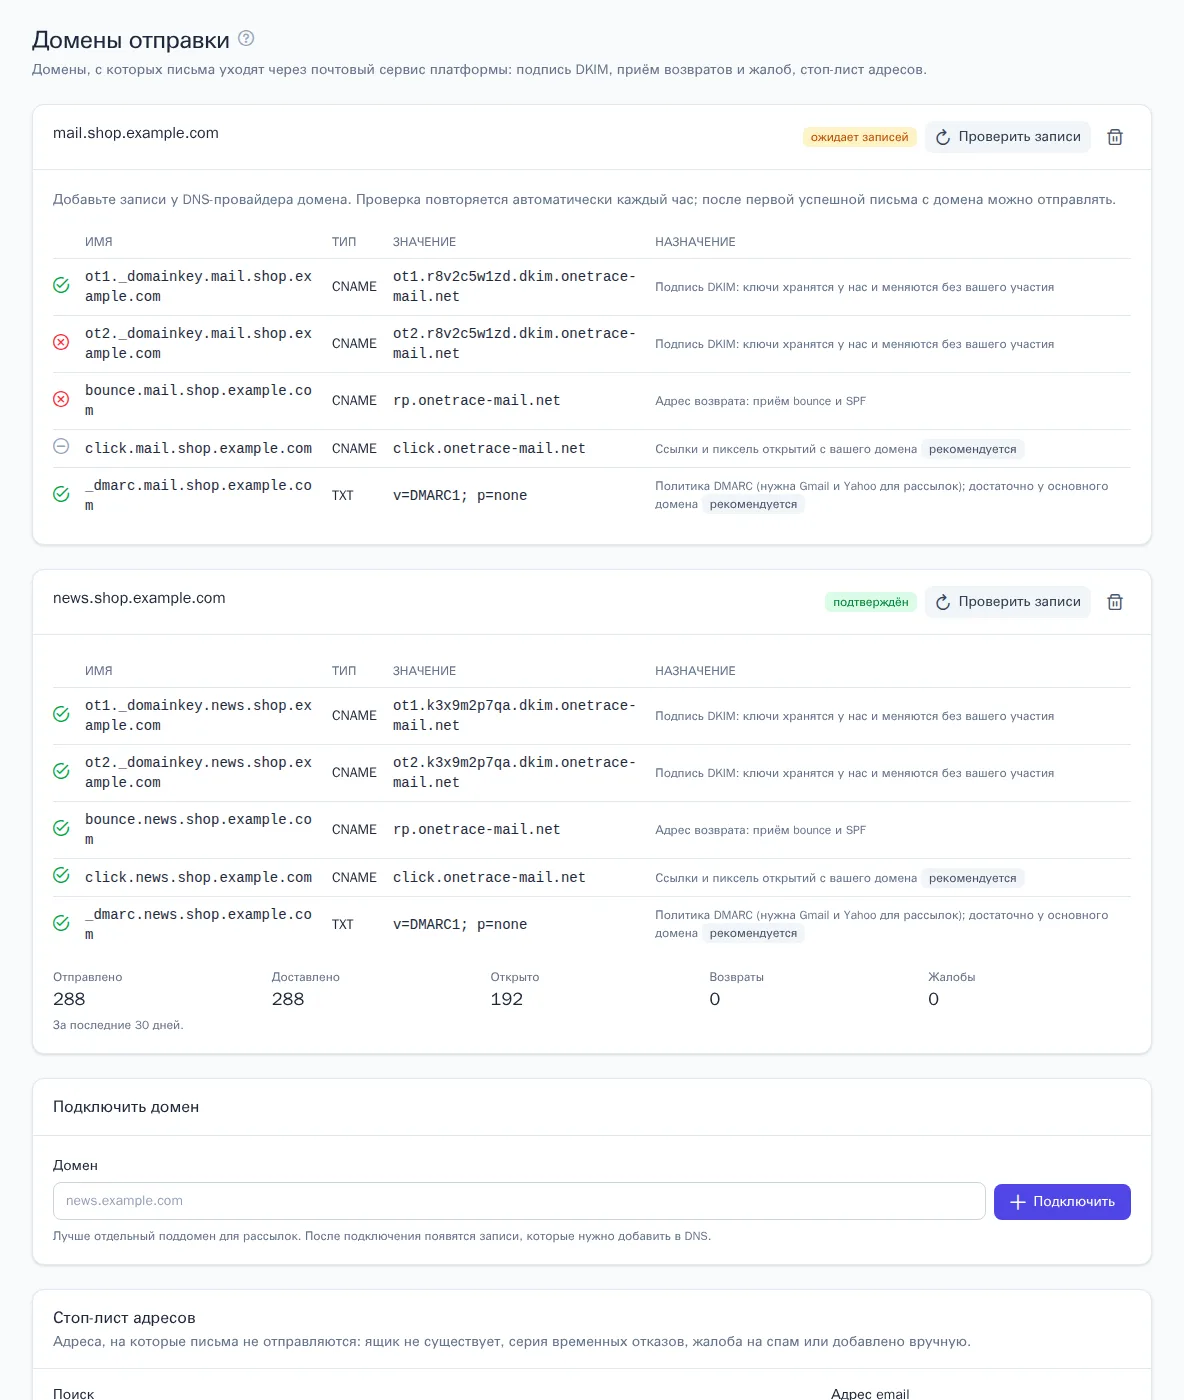The height and width of the screenshot is (1400, 1184).
Task: Click verified icon for ot1._domainkey.mail.shop record
Action: (x=61, y=285)
